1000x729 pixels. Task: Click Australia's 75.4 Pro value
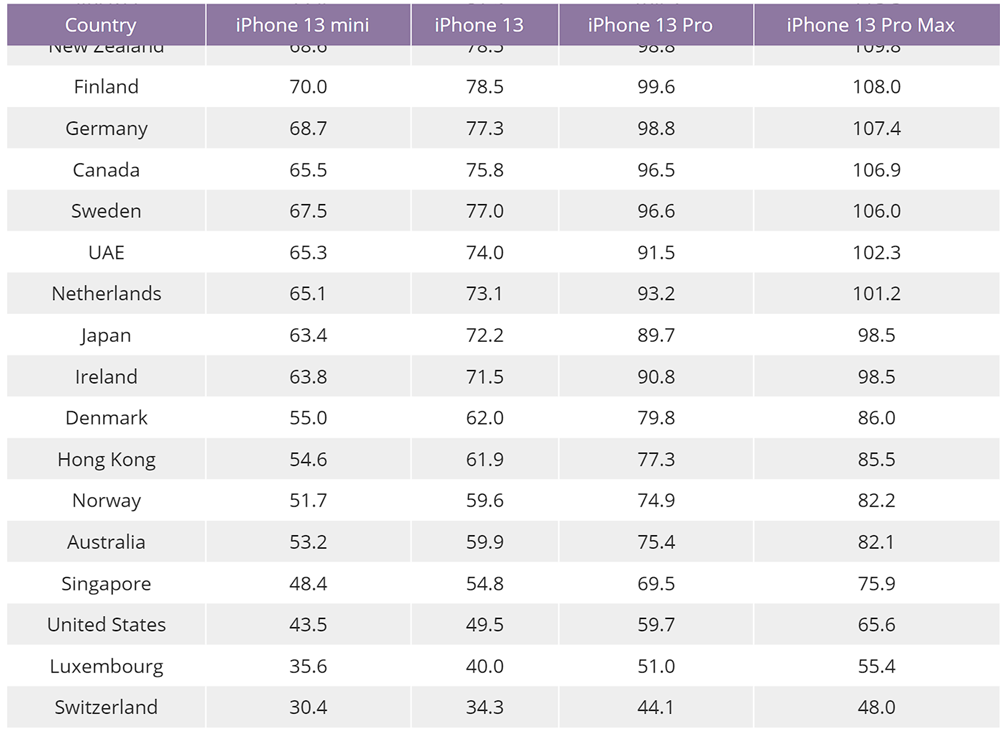[656, 541]
